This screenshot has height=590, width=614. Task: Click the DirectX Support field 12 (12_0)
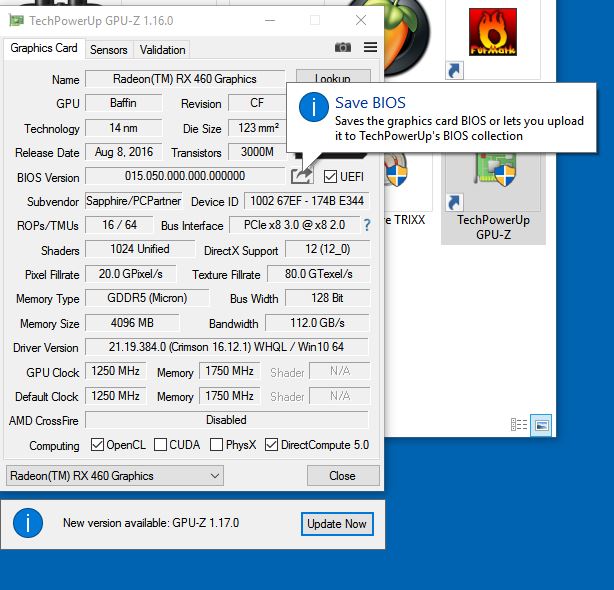click(327, 249)
